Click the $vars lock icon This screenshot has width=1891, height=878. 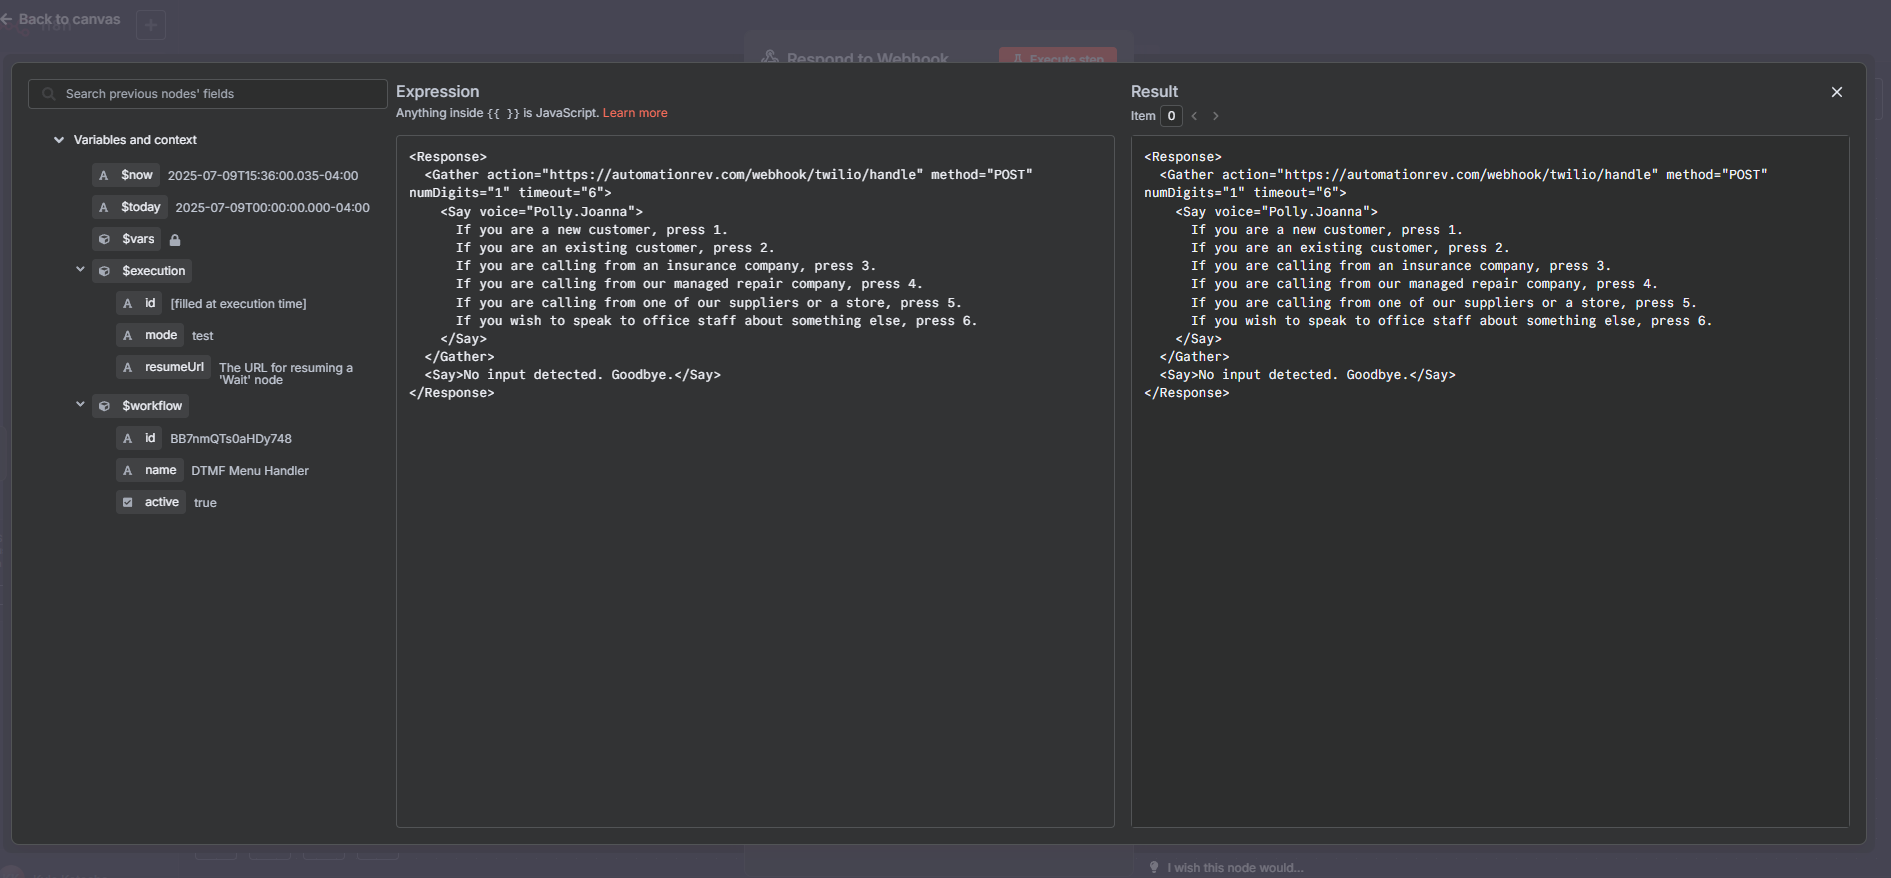point(175,240)
